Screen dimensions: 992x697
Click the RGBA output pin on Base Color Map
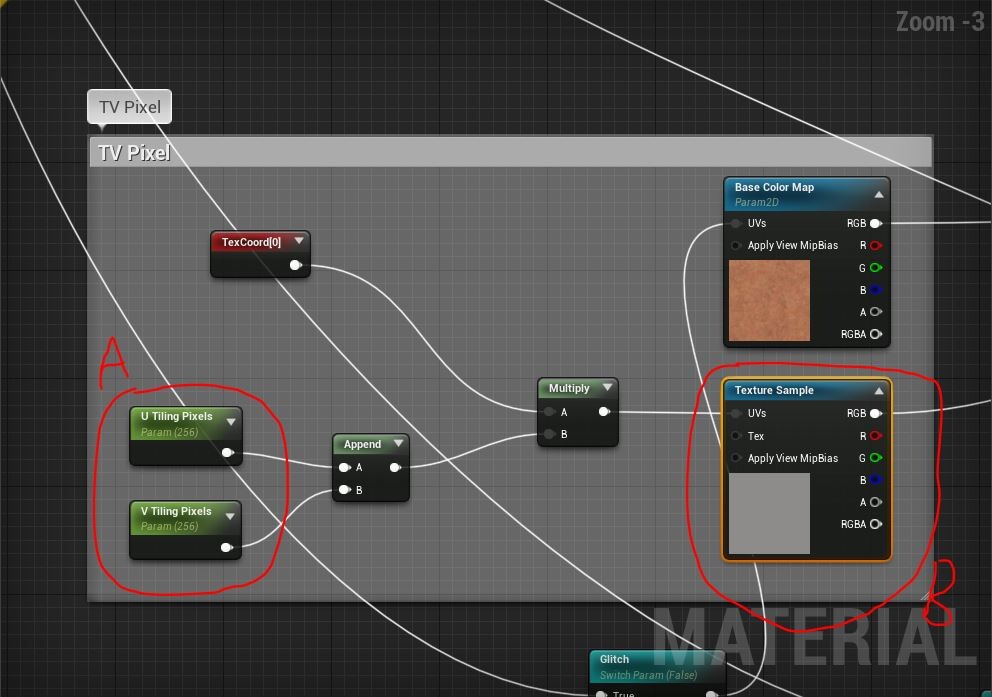pos(875,334)
